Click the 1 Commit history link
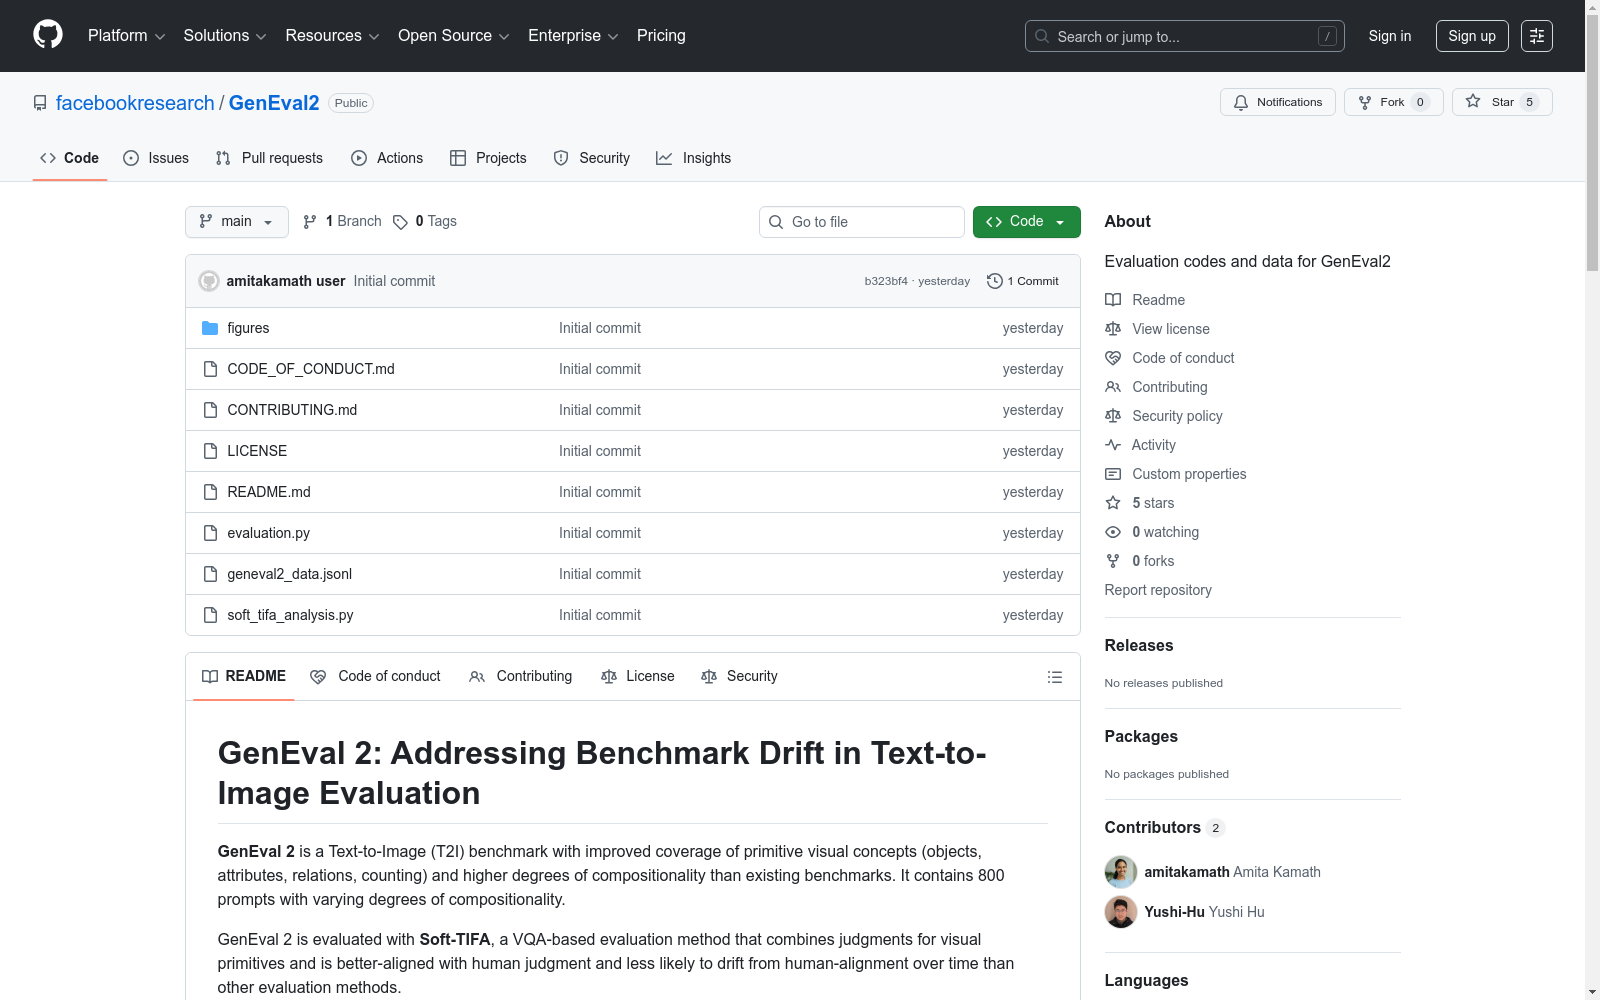The width and height of the screenshot is (1600, 1000). tap(1022, 281)
